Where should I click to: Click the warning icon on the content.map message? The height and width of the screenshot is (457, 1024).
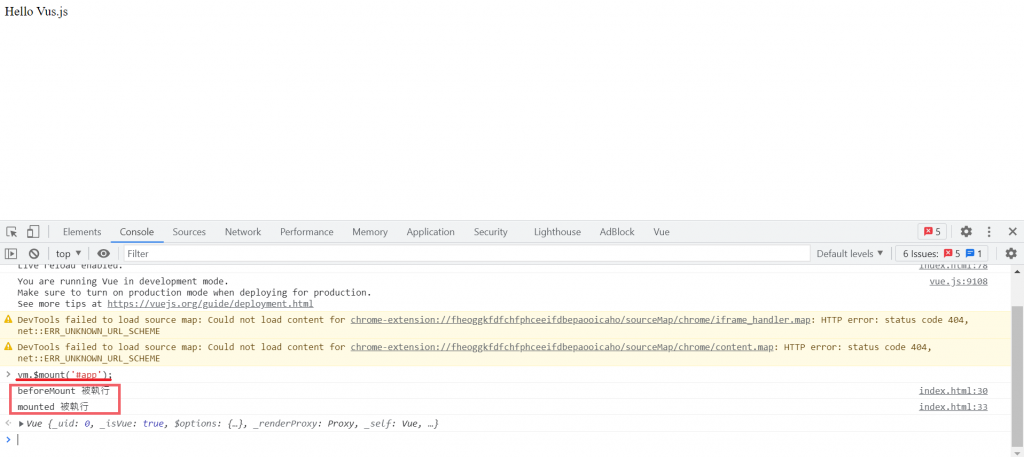(x=8, y=347)
